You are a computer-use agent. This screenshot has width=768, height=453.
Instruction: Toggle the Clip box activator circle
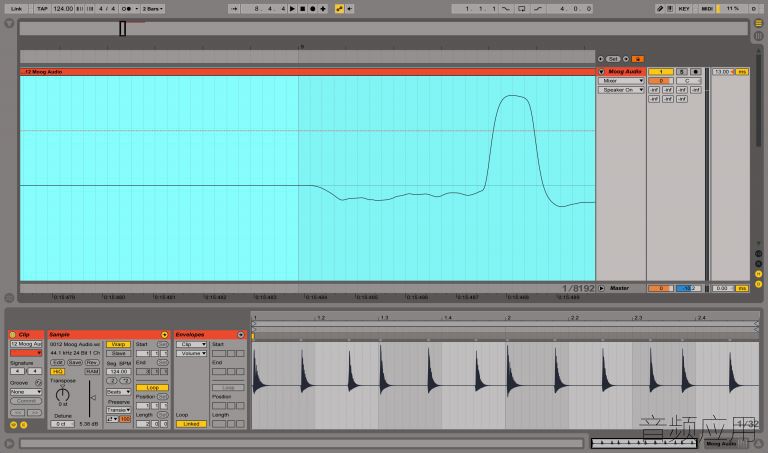pyautogui.click(x=13, y=335)
